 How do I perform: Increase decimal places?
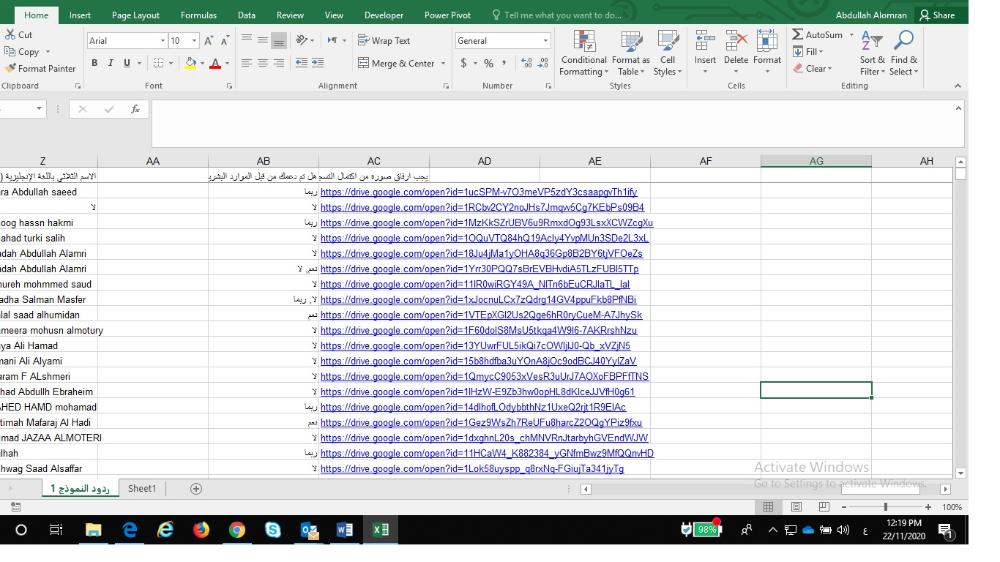[x=527, y=63]
